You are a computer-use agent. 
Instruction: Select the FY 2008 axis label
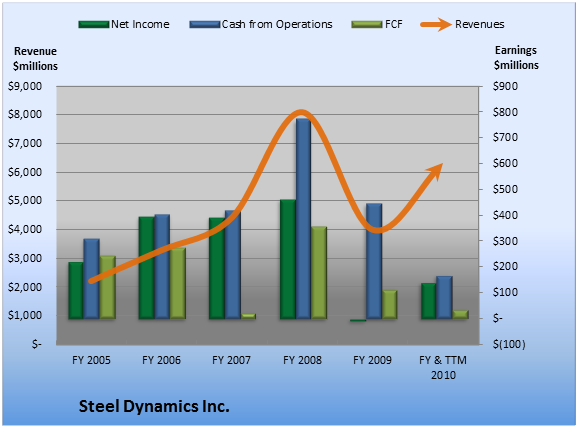(302, 360)
